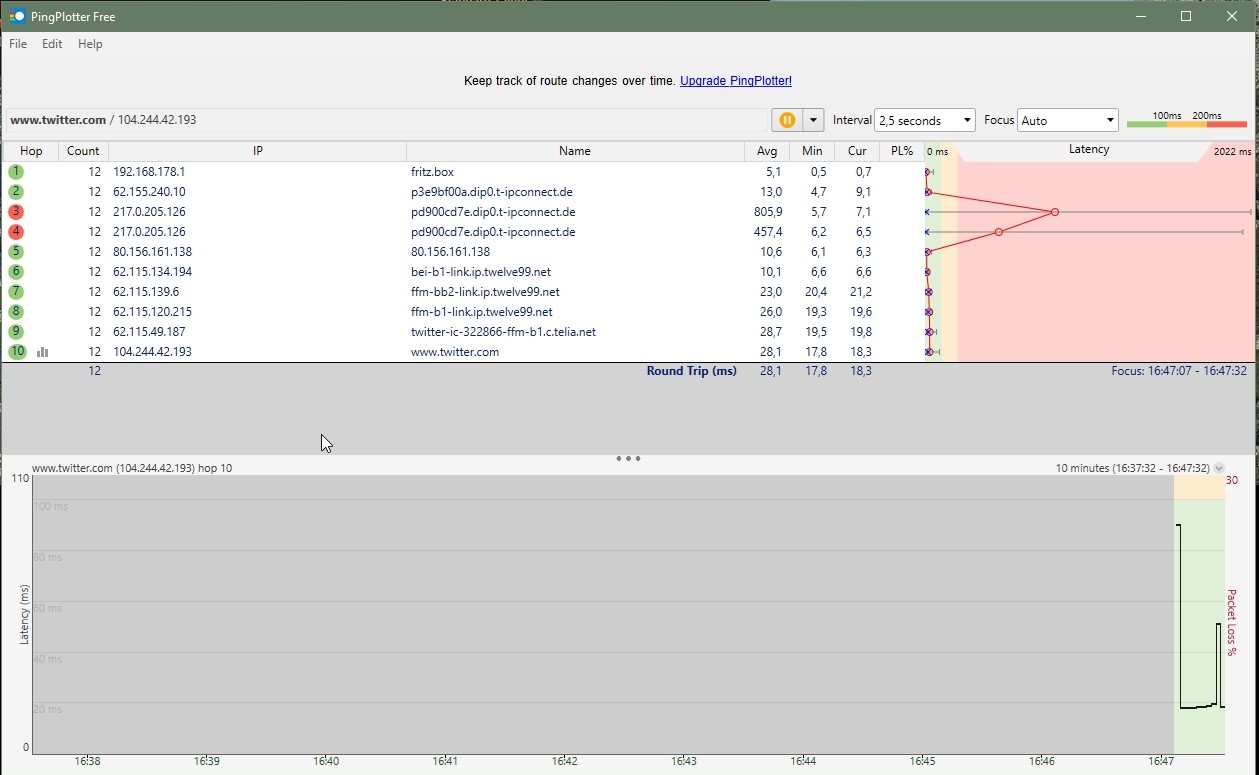Select hop 4 red circle icon
Image resolution: width=1259 pixels, height=775 pixels.
pos(16,232)
